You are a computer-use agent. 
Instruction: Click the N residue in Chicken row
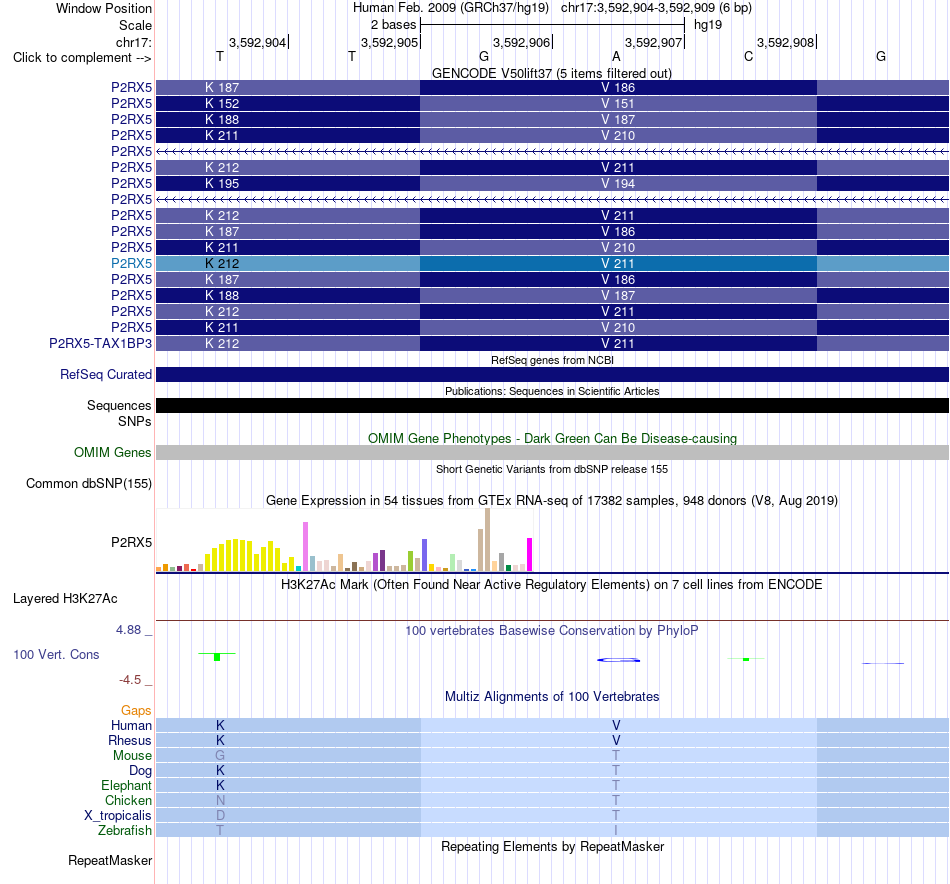point(220,800)
